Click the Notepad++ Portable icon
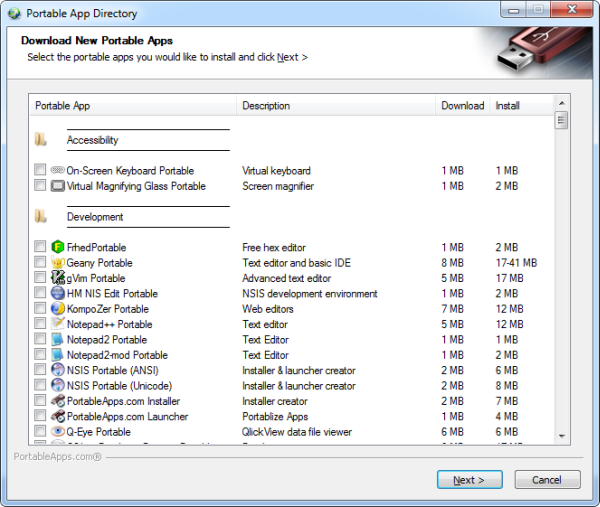This screenshot has width=600, height=507. click(x=57, y=324)
